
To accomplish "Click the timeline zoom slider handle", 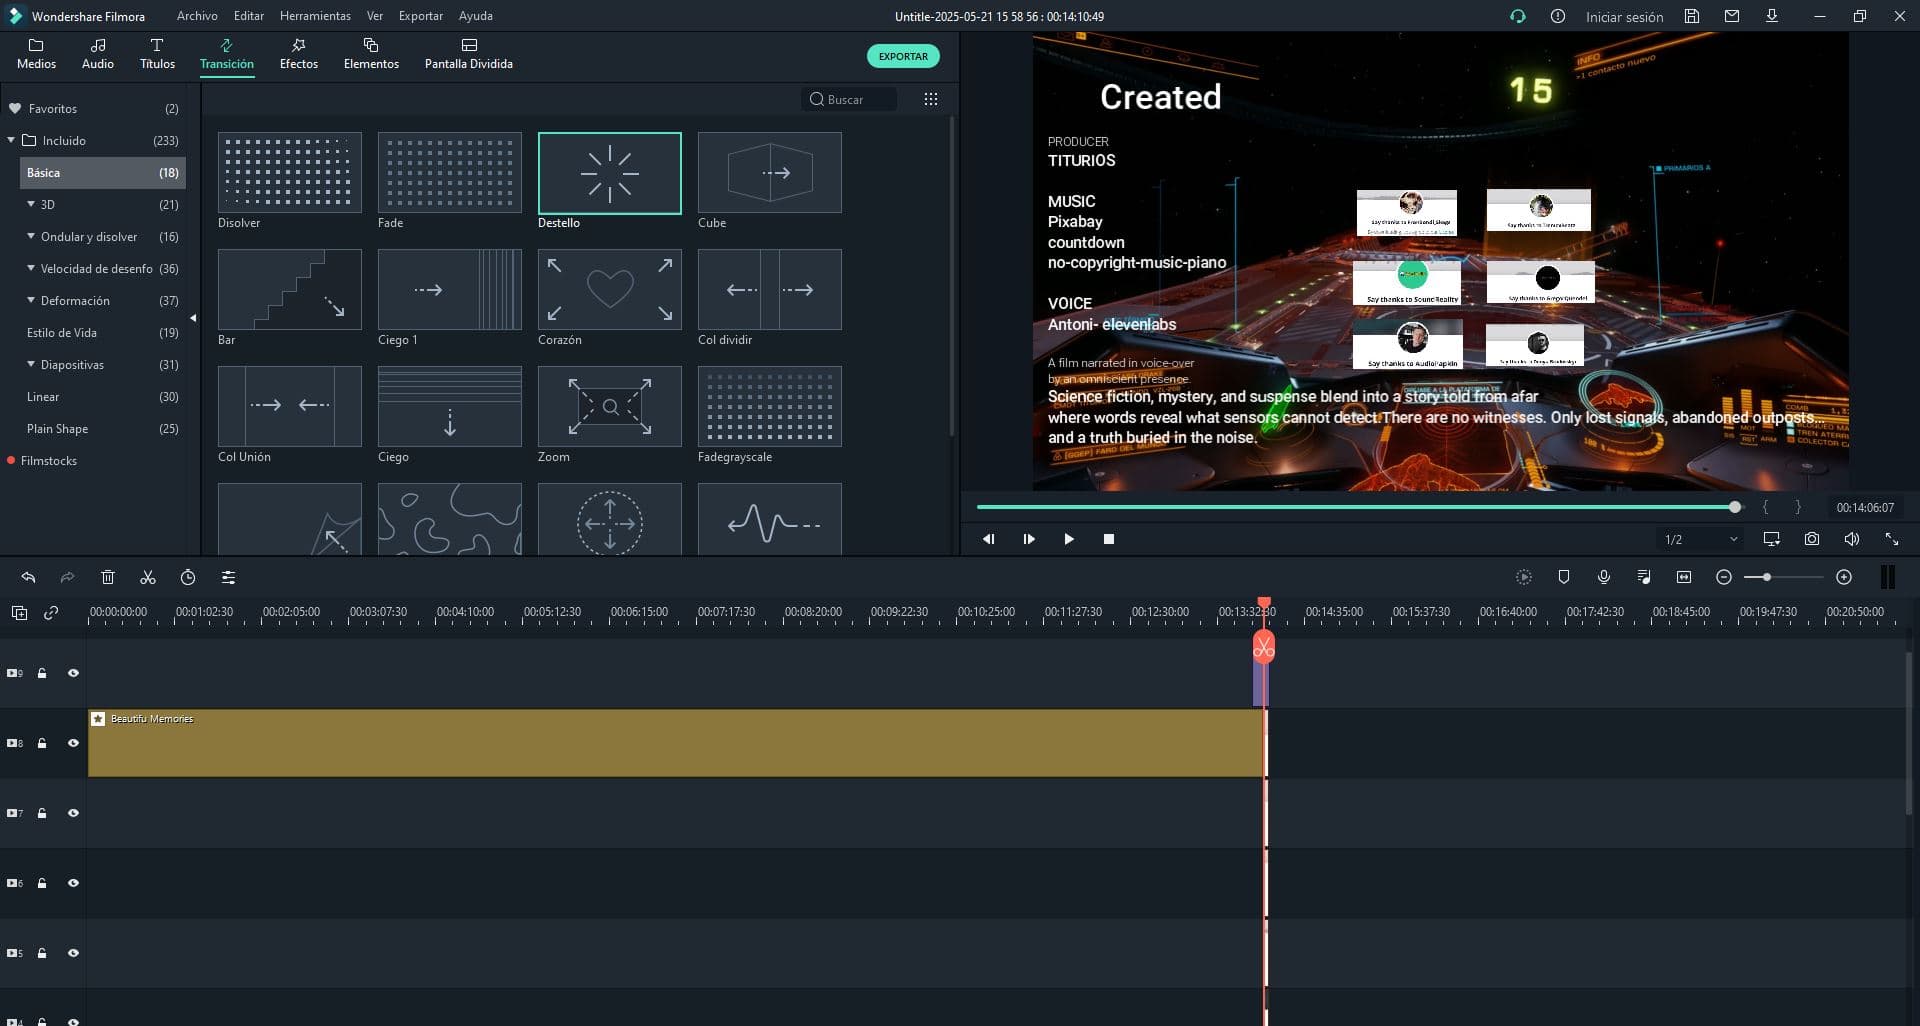I will click(1767, 577).
